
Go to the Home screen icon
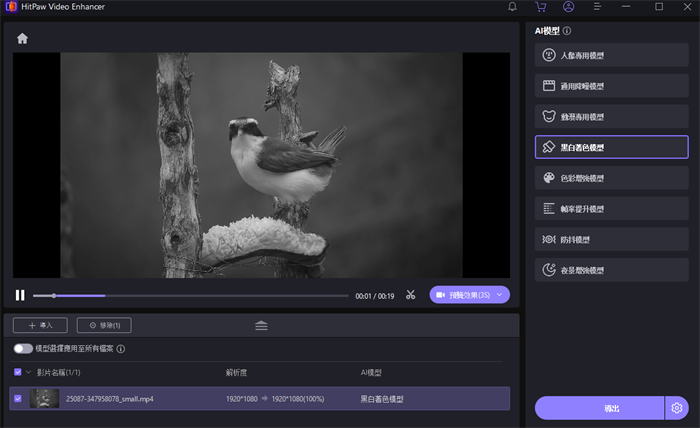coord(22,39)
